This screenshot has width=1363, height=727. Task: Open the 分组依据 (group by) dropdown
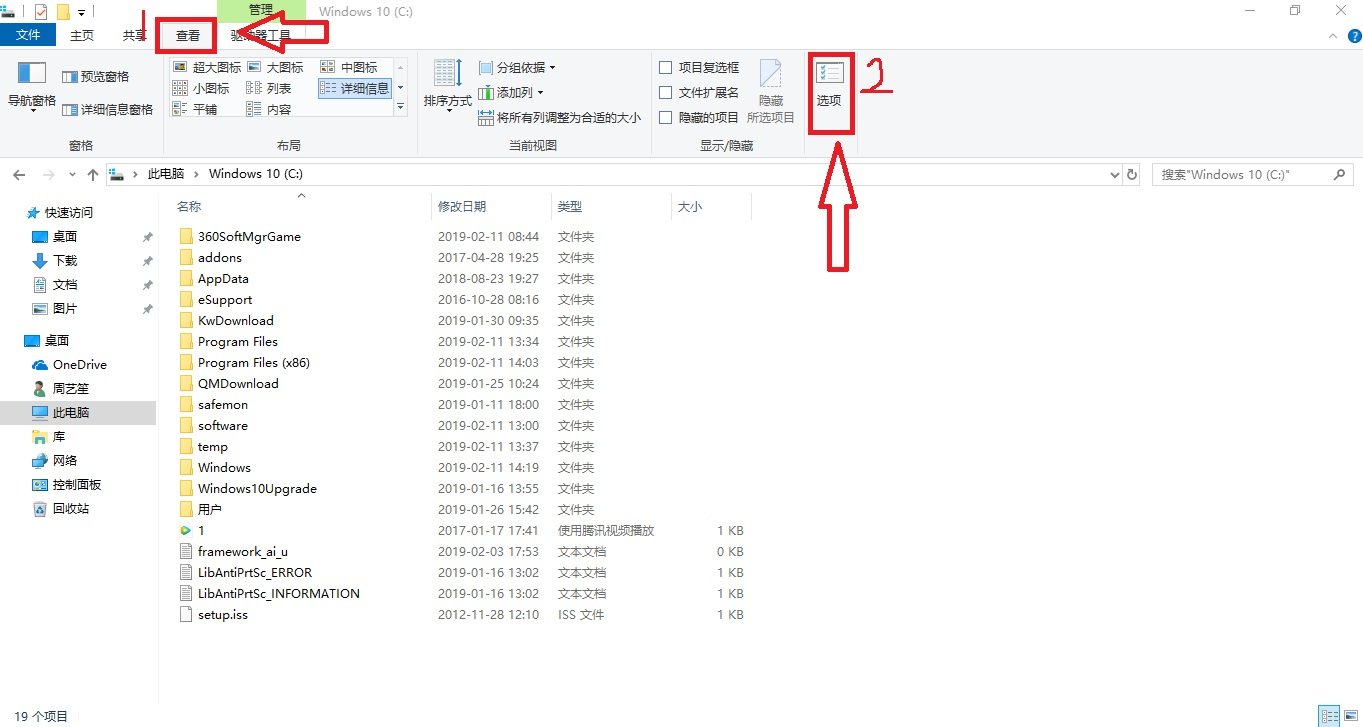(516, 67)
